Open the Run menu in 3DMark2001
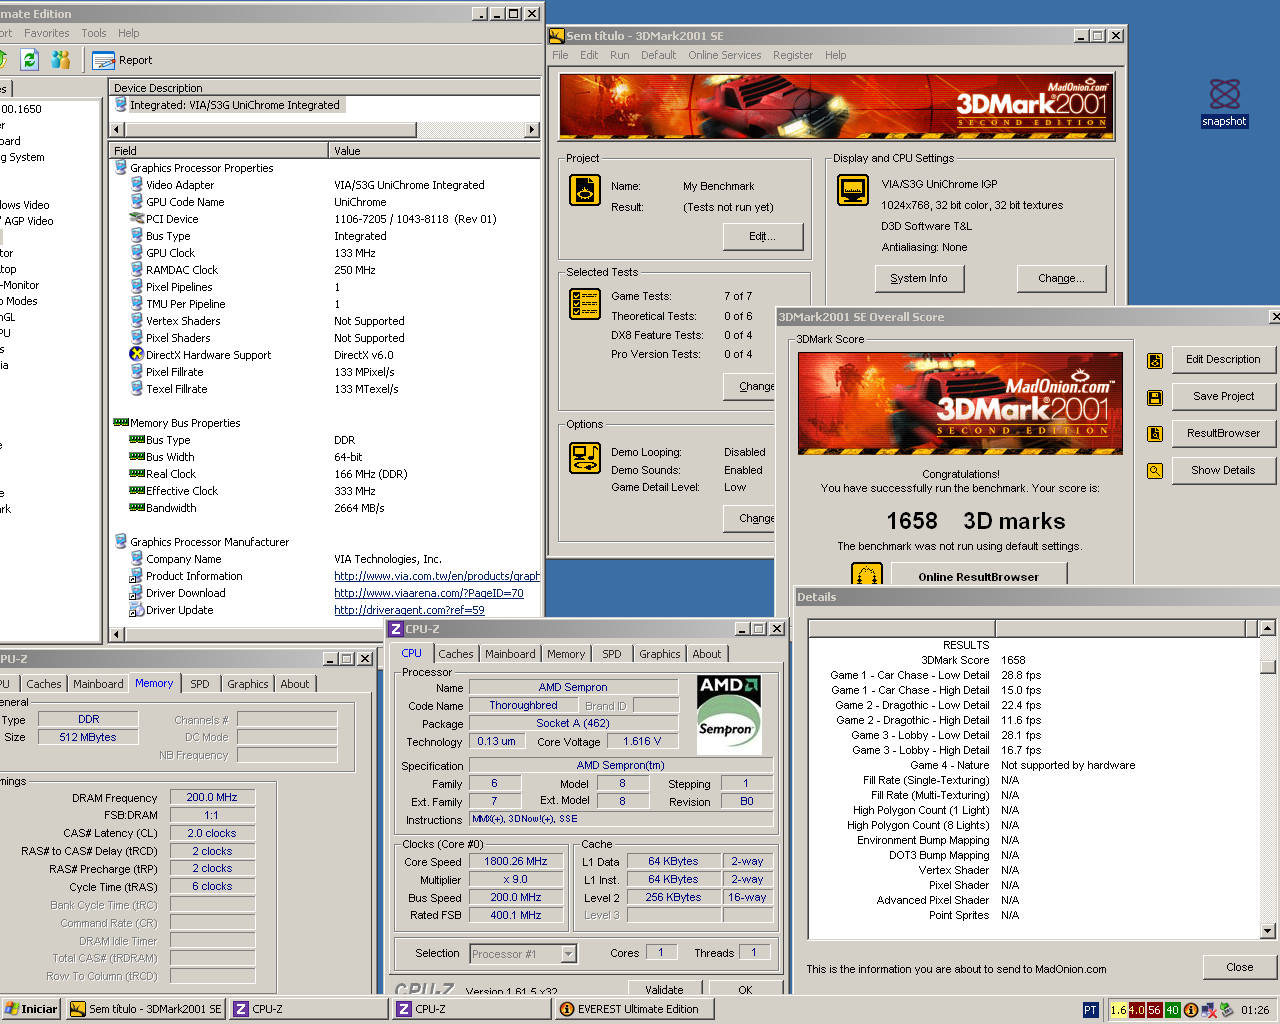The width and height of the screenshot is (1280, 1024). pos(620,55)
